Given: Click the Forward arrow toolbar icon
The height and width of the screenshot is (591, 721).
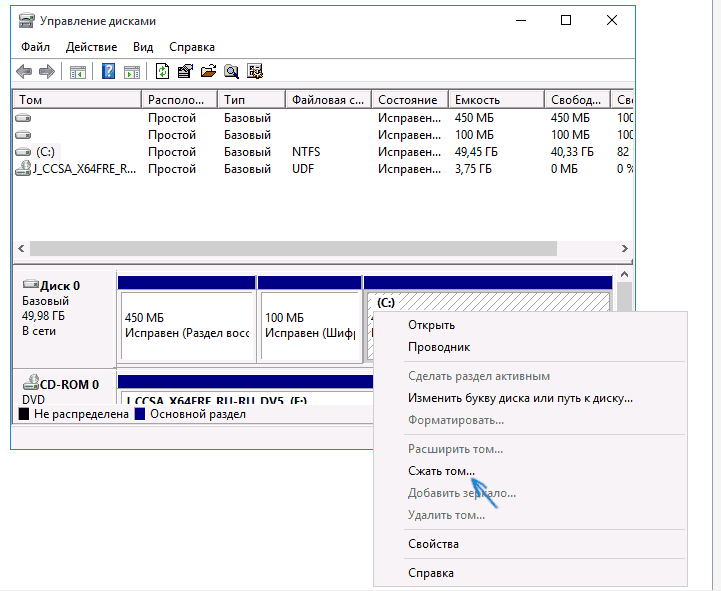Looking at the screenshot, I should pos(47,71).
